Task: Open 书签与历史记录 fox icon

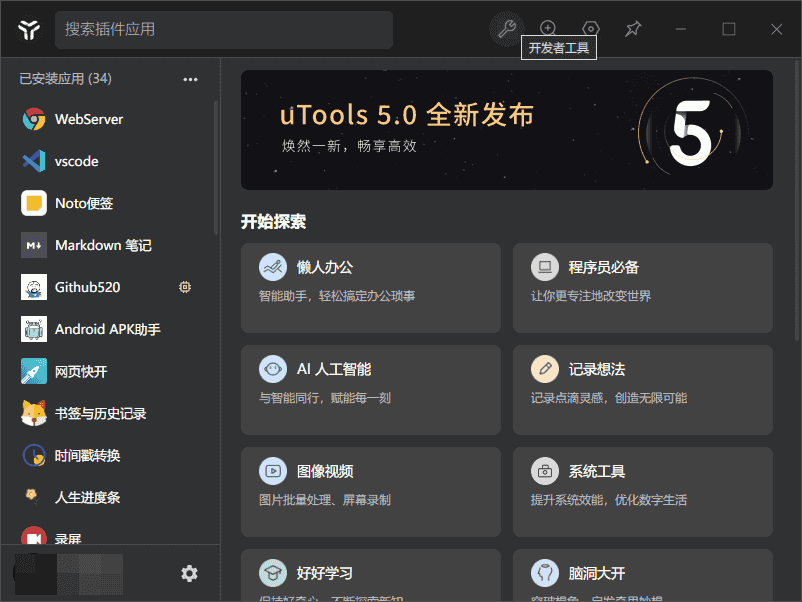Action: coord(34,413)
